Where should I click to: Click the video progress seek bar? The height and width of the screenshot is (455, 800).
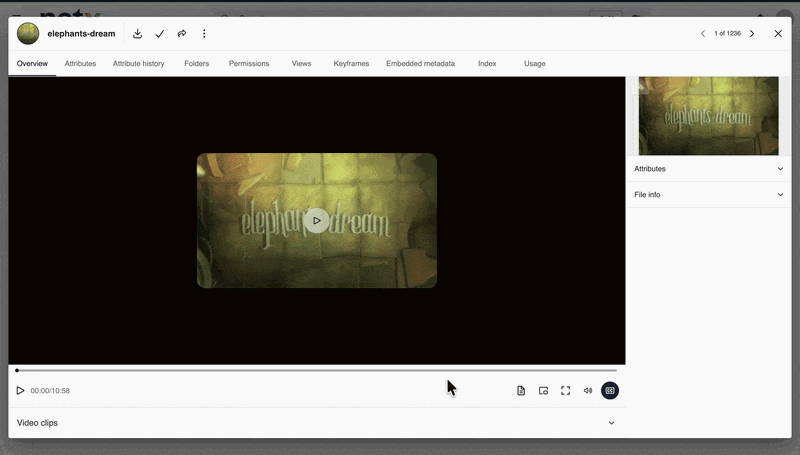[x=317, y=370]
